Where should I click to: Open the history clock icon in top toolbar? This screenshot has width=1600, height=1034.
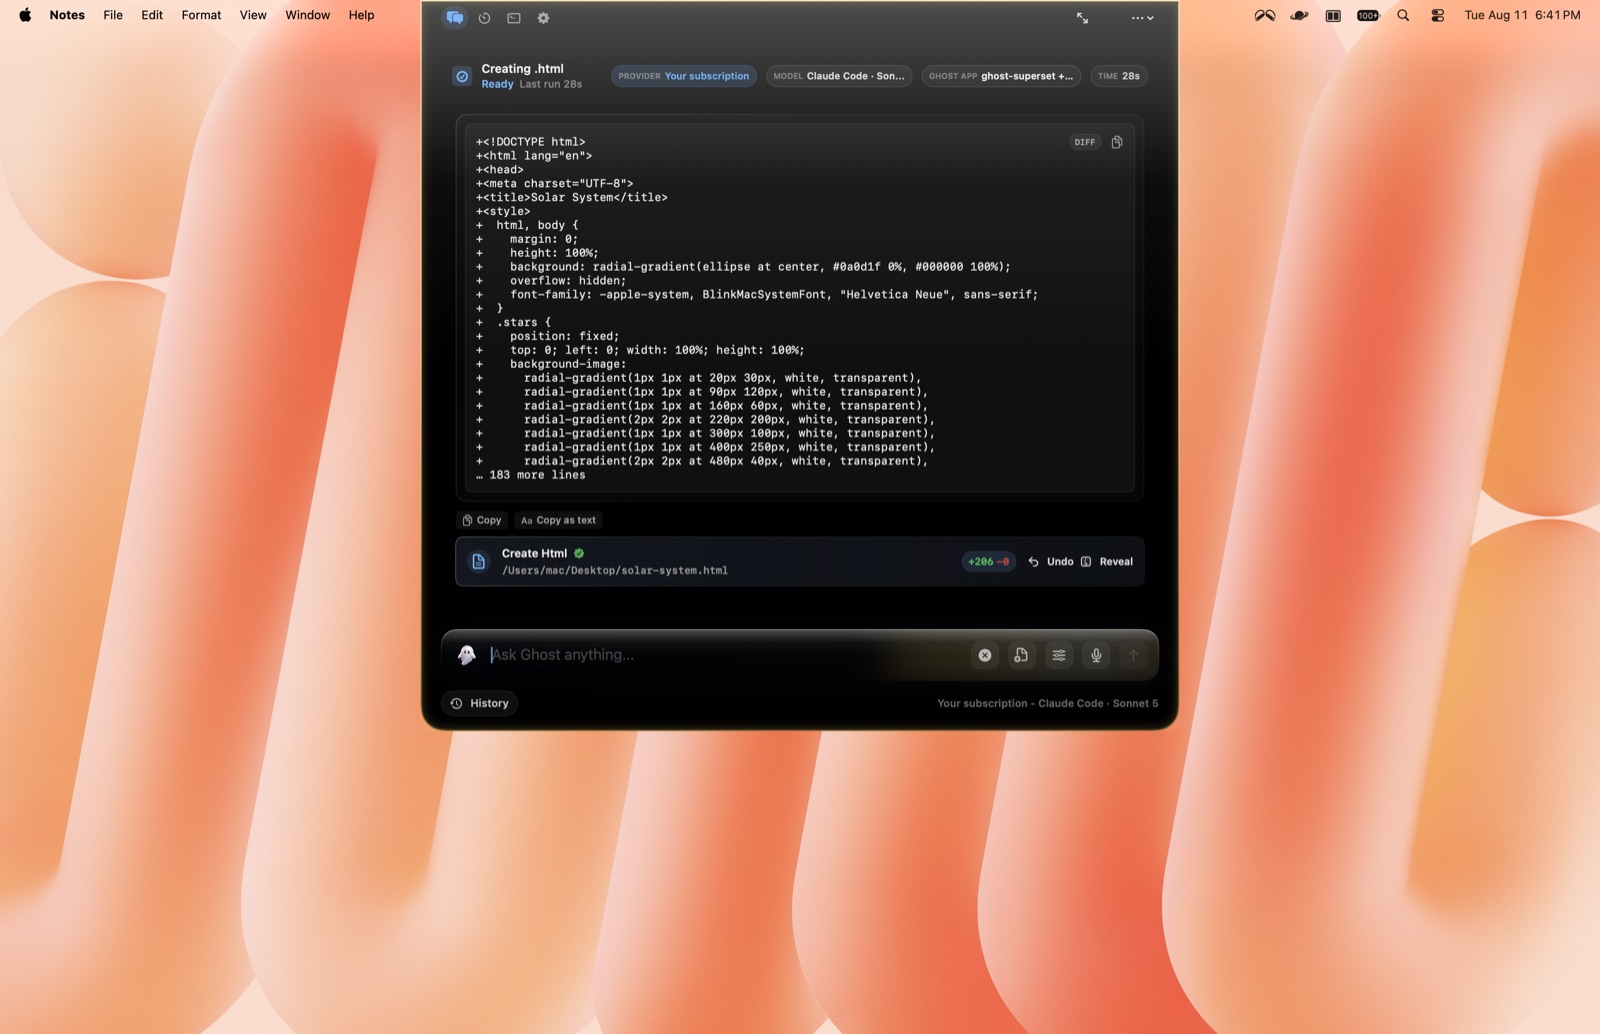(x=484, y=18)
